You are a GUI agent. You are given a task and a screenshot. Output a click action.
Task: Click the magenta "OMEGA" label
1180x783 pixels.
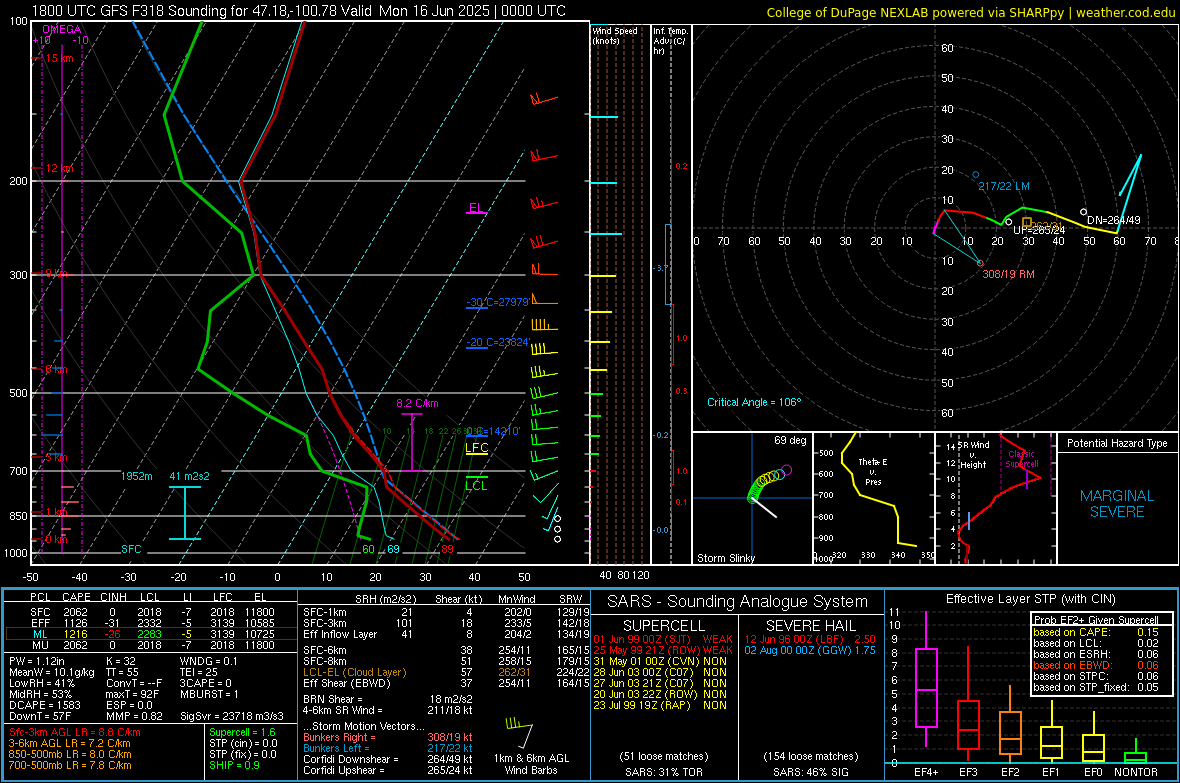62,29
